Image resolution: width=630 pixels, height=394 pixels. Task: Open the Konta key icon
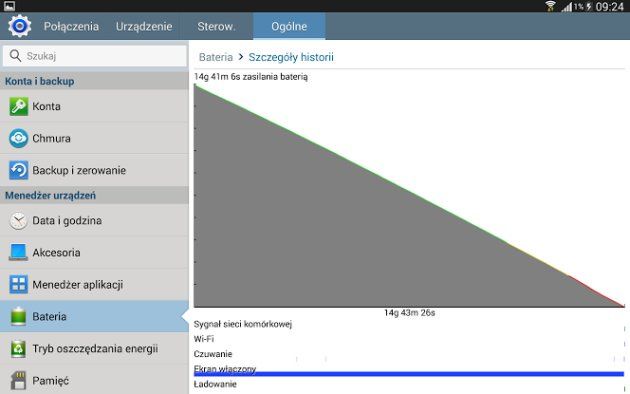click(x=18, y=106)
